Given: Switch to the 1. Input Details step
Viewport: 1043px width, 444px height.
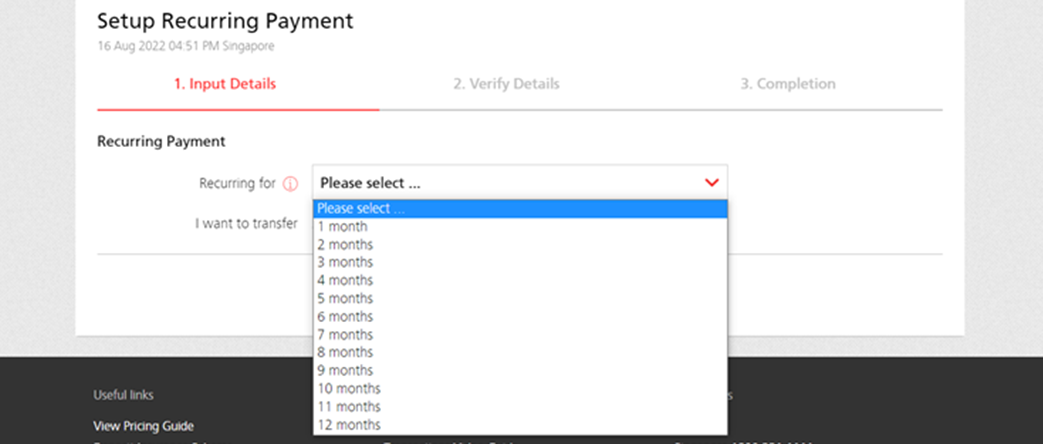Looking at the screenshot, I should (x=225, y=84).
